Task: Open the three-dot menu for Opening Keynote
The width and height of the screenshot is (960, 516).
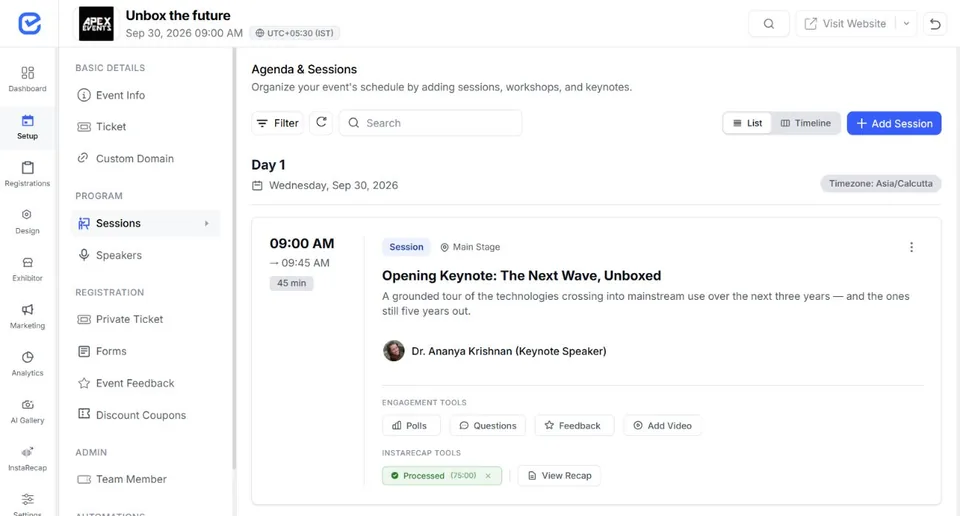Action: (911, 247)
